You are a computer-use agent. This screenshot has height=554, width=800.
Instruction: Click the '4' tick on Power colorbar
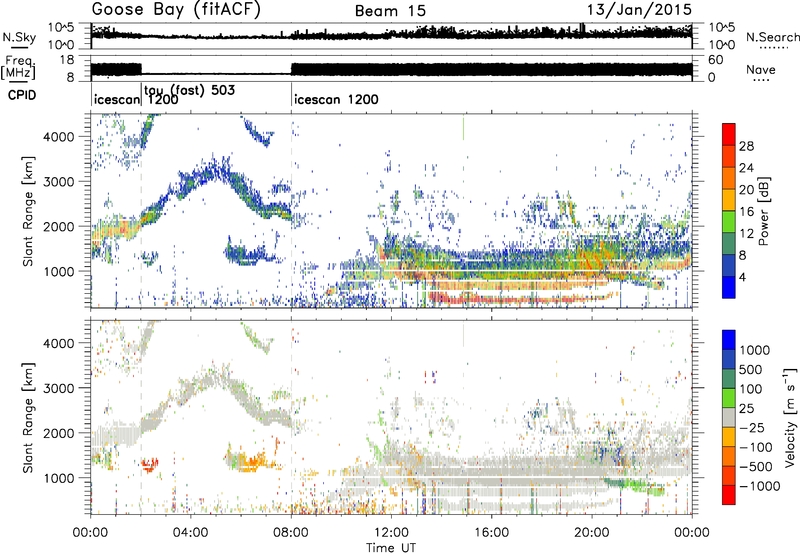743,277
